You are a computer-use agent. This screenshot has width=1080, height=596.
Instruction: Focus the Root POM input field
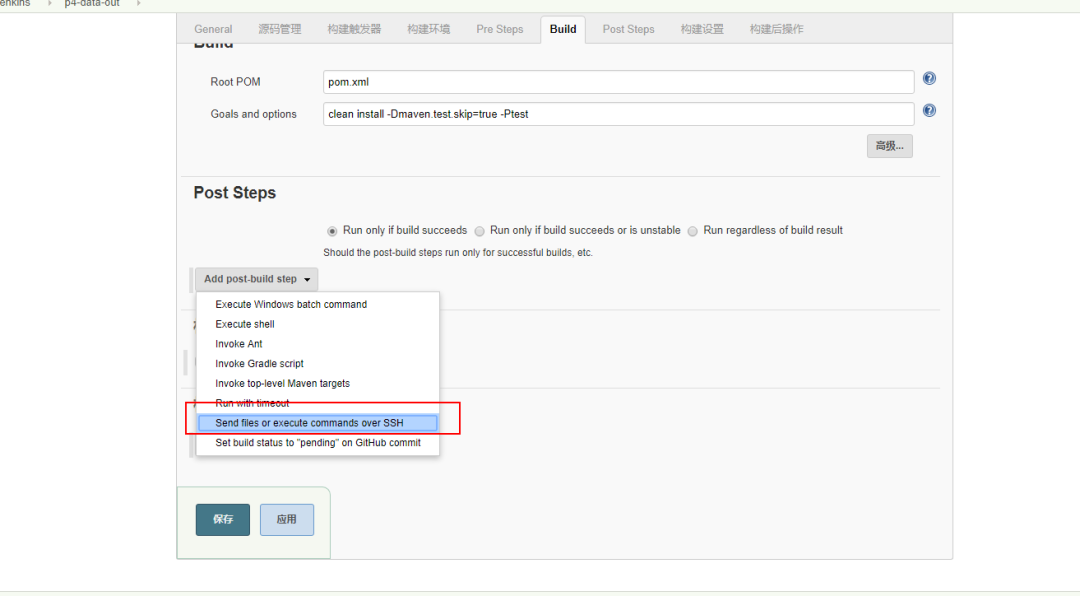pyautogui.click(x=619, y=82)
